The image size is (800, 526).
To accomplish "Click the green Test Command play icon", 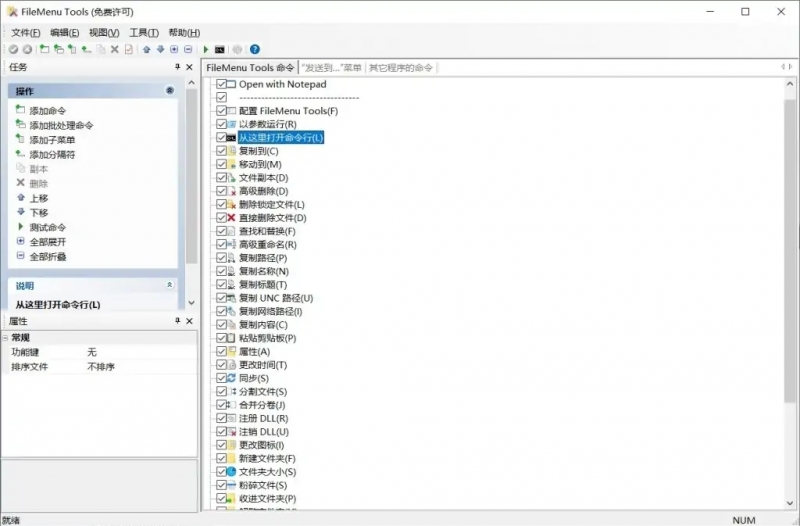I will pyautogui.click(x=206, y=49).
